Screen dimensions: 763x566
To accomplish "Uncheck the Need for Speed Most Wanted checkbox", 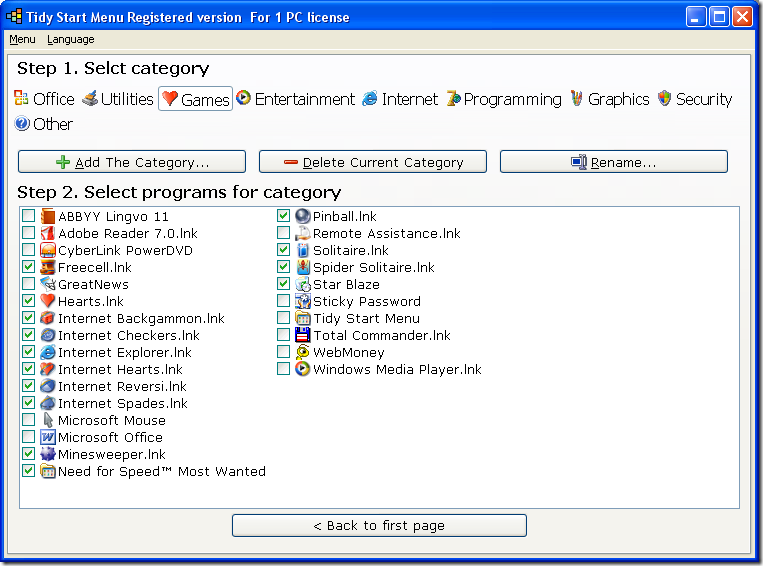I will pyautogui.click(x=29, y=471).
